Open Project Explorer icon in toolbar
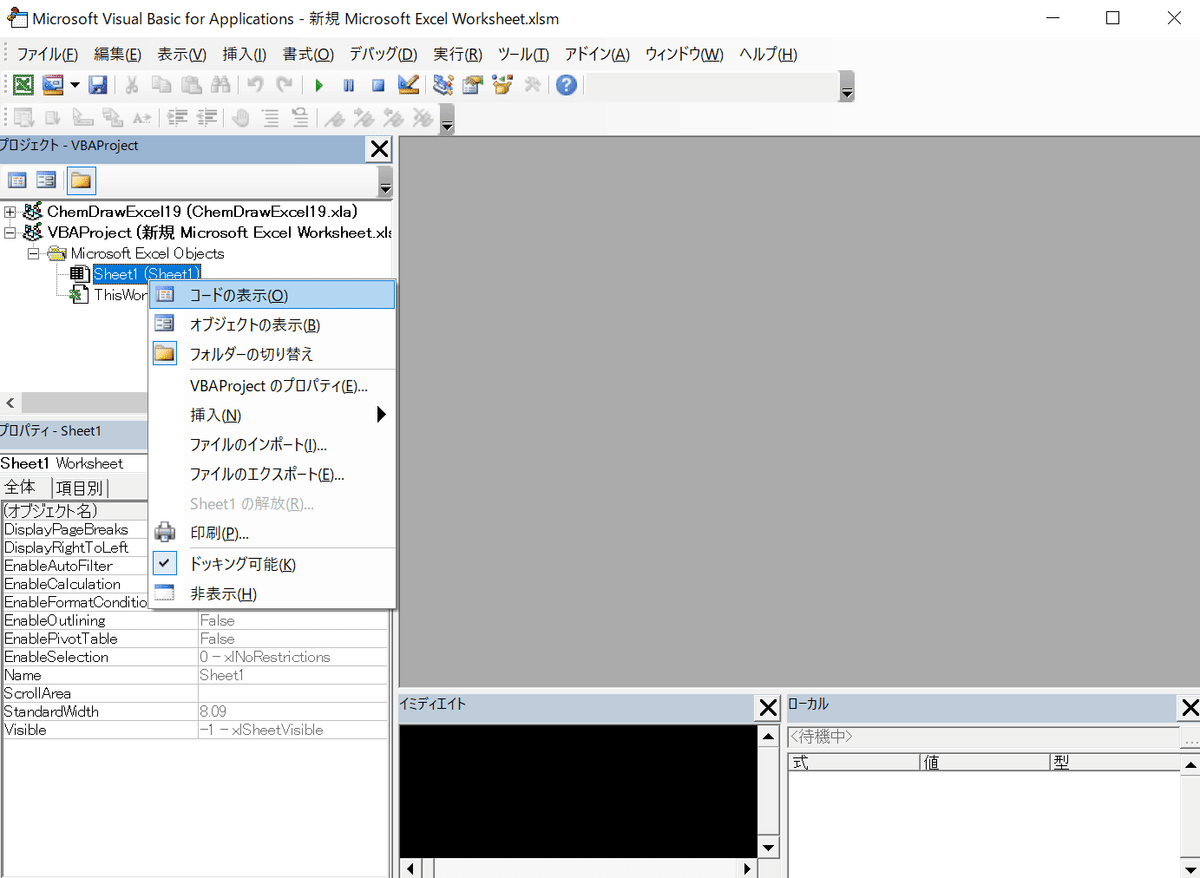 [x=443, y=85]
